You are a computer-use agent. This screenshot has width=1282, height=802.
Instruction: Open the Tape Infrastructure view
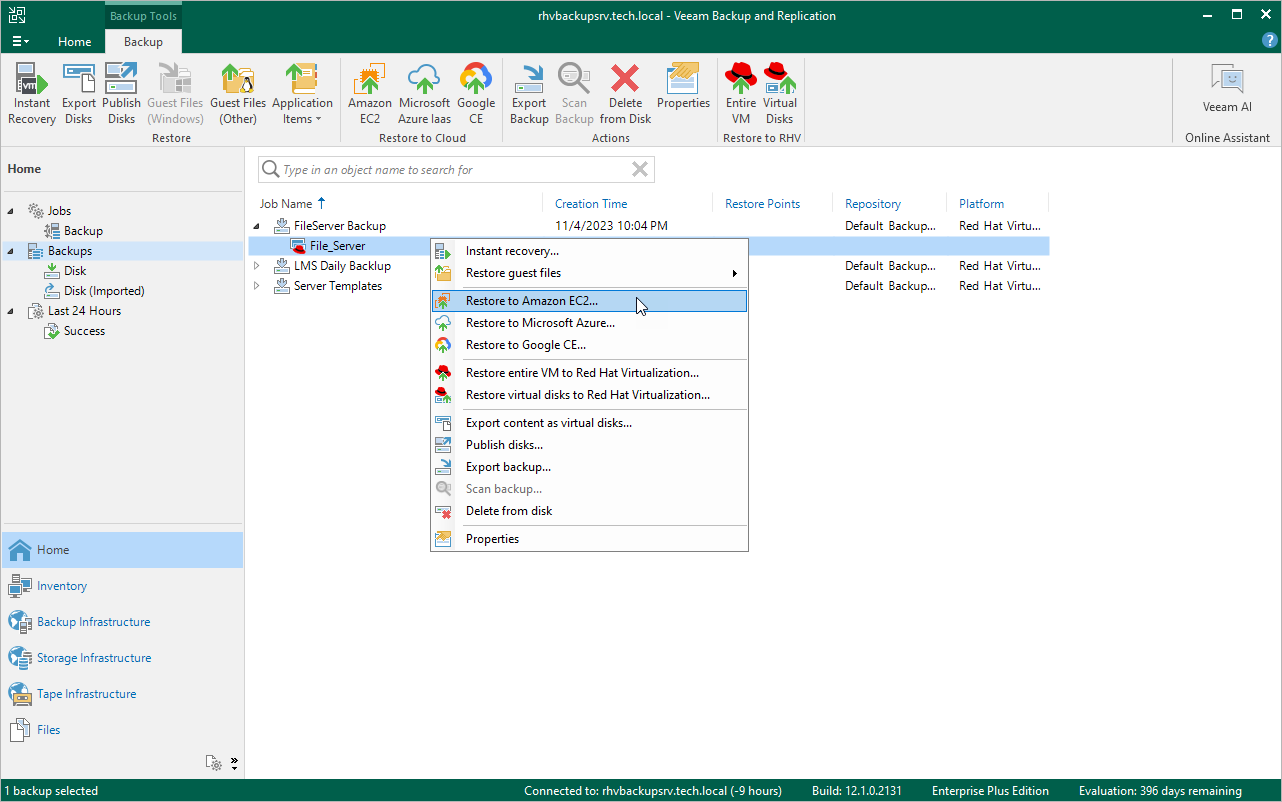[122, 694]
